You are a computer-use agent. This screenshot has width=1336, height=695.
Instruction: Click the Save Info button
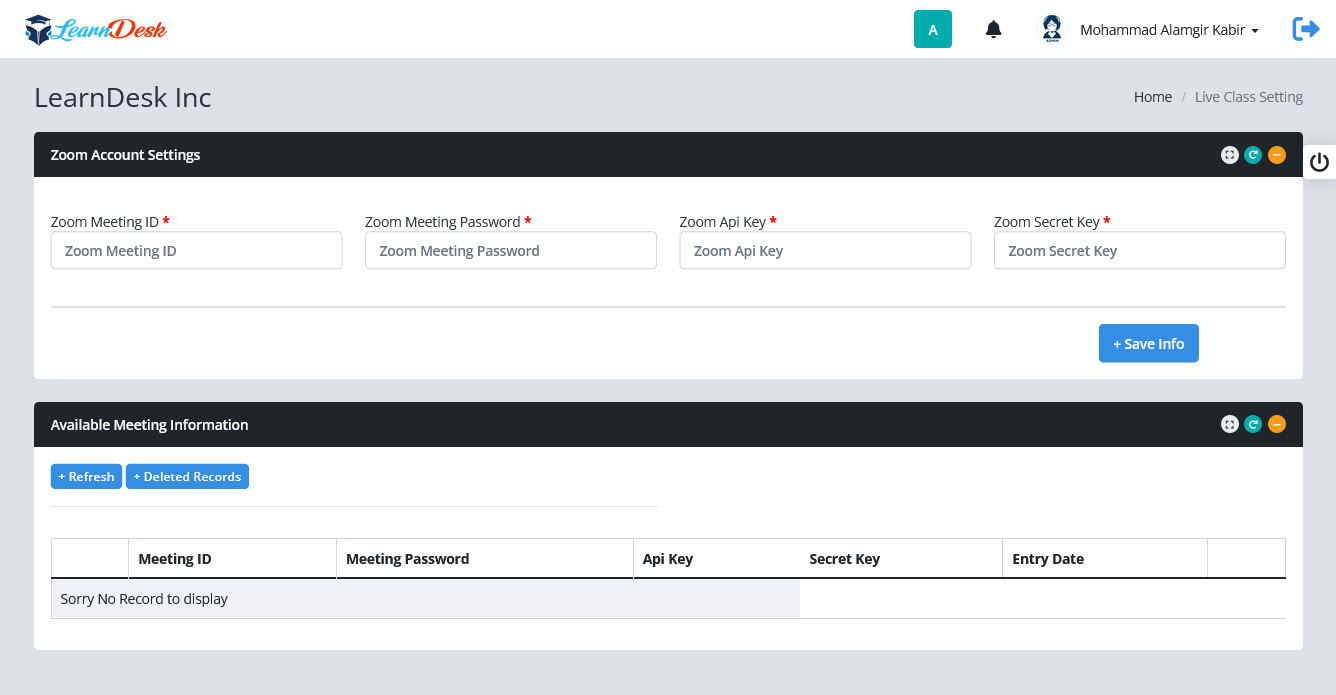1149,343
